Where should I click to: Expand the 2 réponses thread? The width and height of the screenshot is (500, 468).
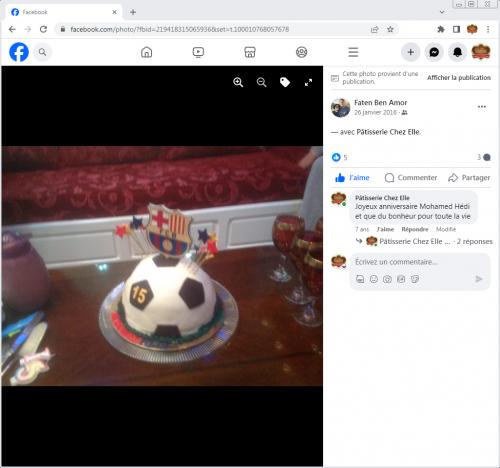[x=475, y=241]
